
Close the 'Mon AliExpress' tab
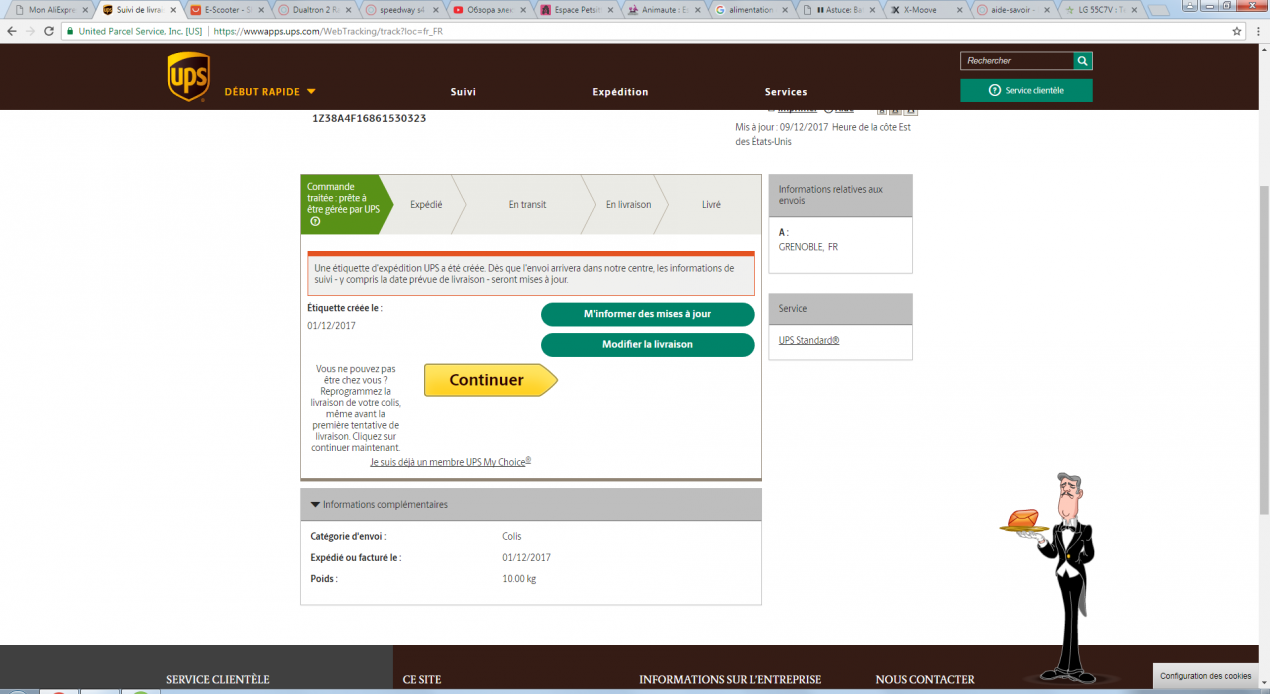pyautogui.click(x=84, y=9)
